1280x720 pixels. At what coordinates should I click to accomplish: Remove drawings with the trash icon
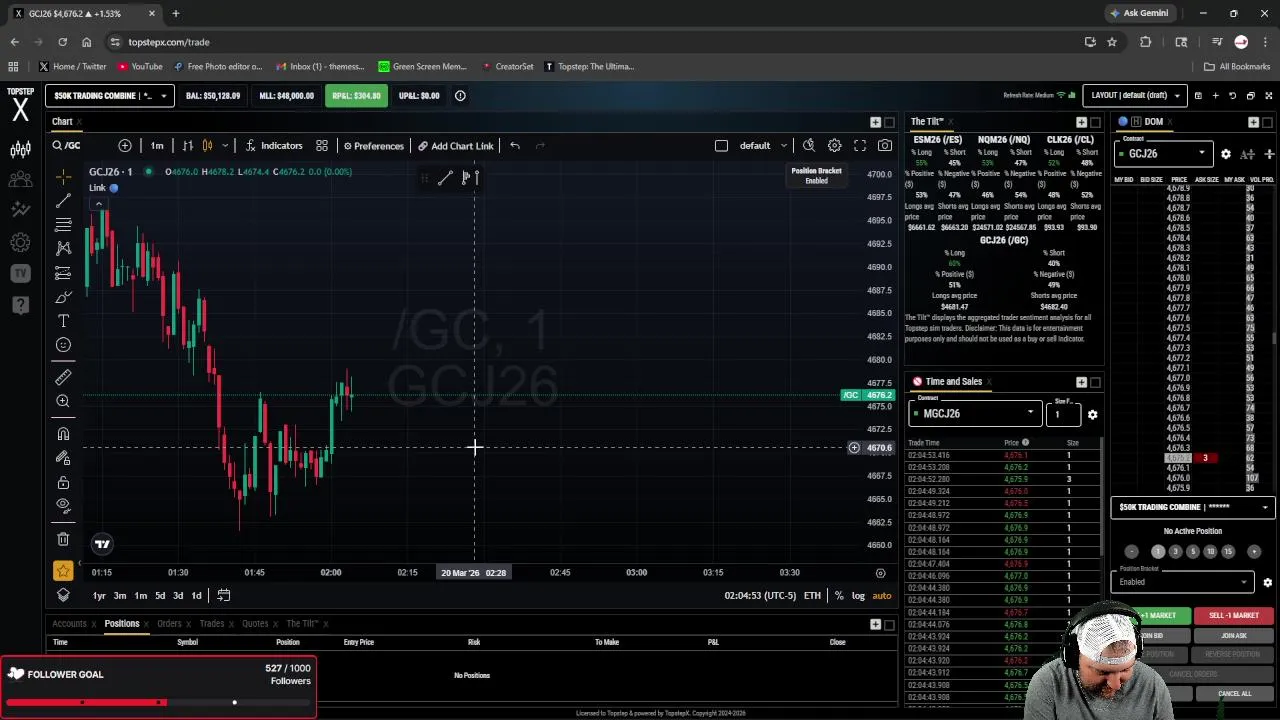coord(63,539)
